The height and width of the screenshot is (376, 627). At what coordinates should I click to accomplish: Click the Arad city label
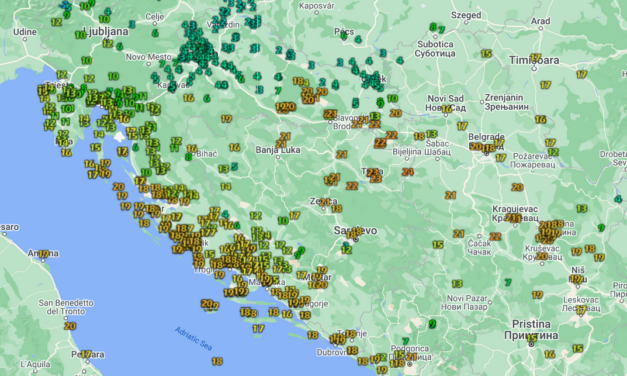click(x=540, y=21)
